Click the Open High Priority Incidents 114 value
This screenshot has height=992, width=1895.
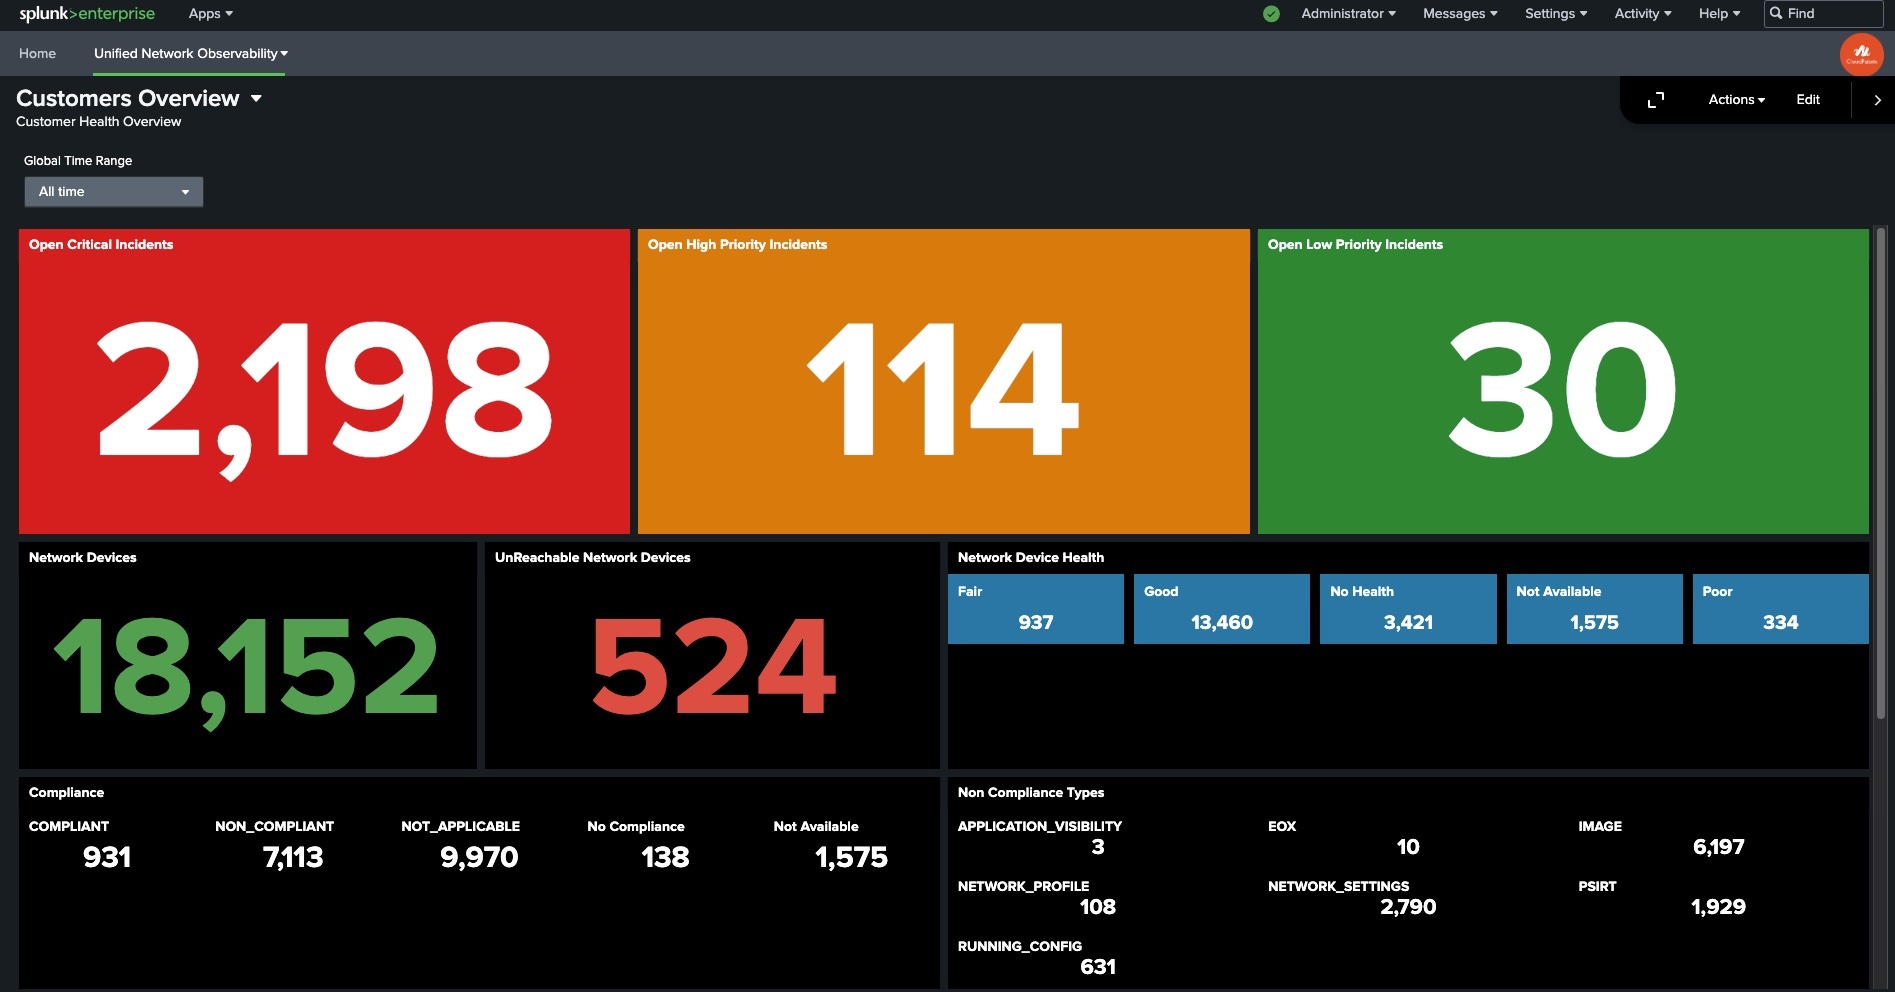943,390
